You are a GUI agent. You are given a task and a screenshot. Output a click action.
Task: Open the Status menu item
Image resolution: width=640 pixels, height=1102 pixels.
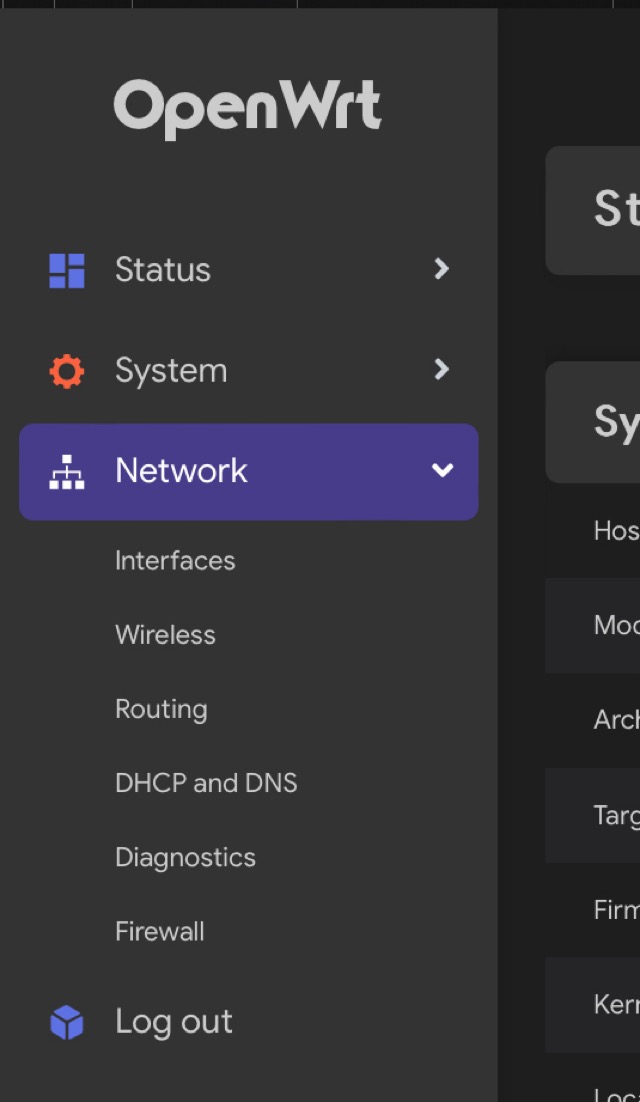click(x=249, y=270)
